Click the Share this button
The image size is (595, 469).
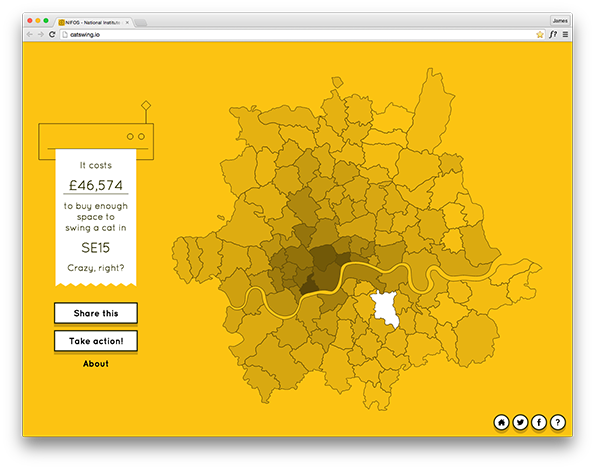(x=96, y=313)
